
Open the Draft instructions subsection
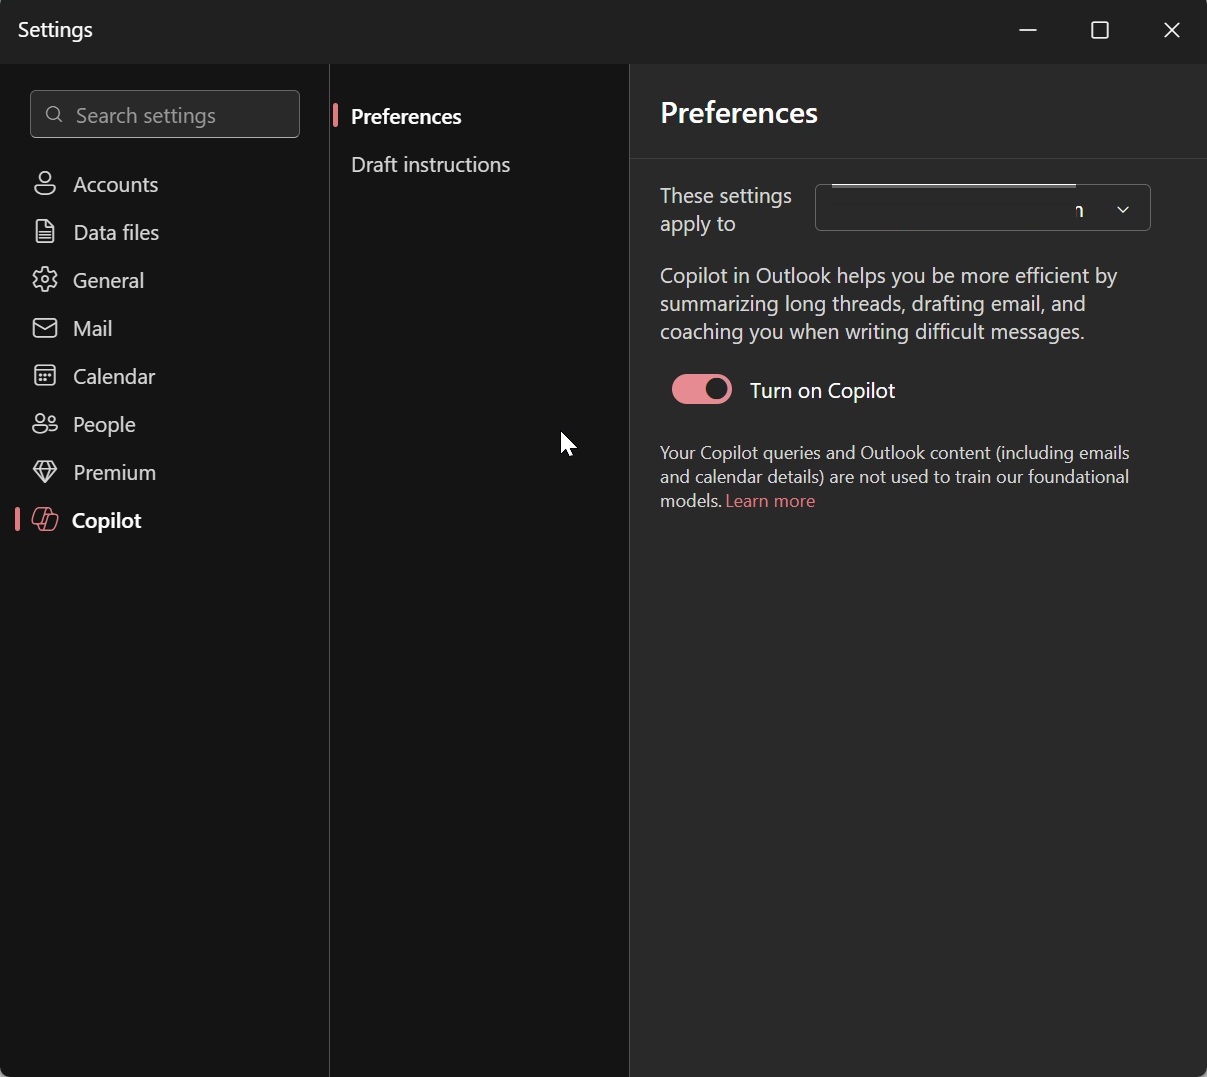[431, 165]
